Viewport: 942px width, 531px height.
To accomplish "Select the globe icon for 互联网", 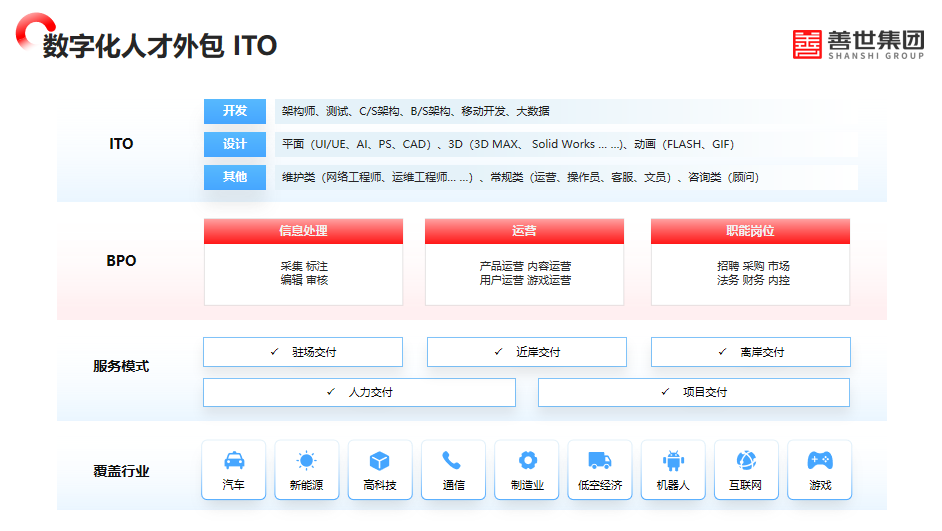I will click(746, 461).
